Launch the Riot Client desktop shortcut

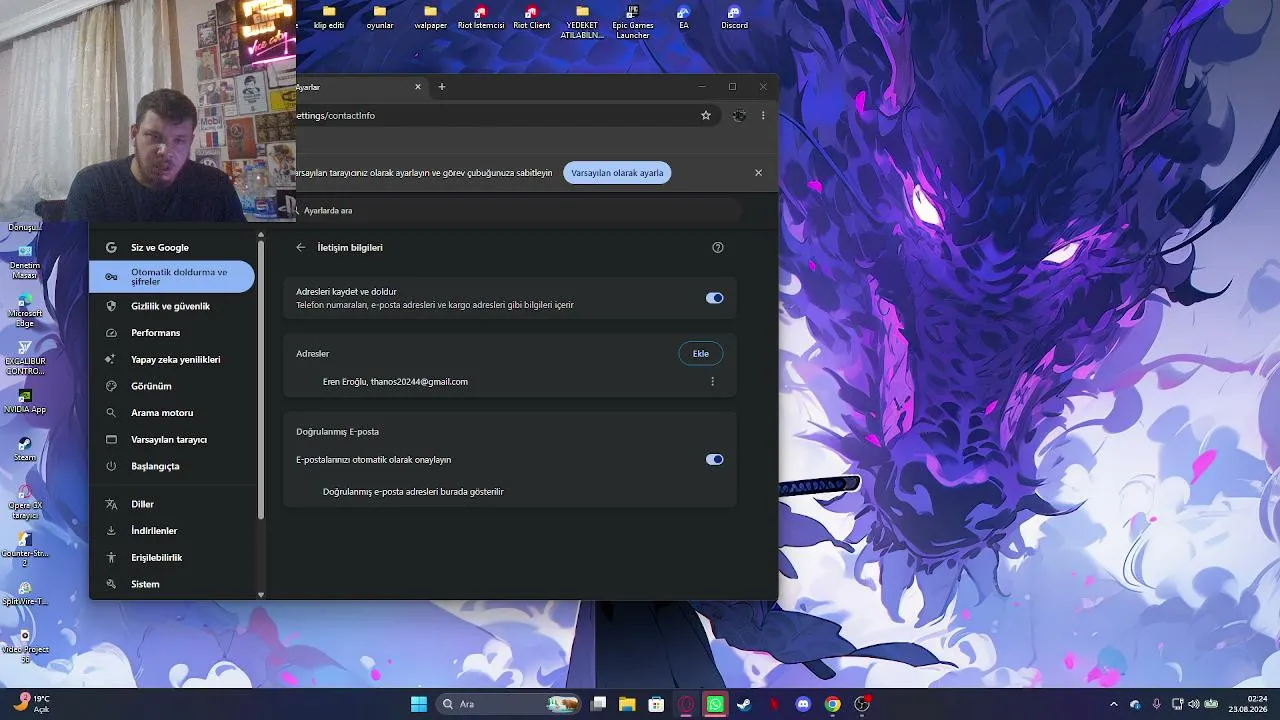[531, 17]
